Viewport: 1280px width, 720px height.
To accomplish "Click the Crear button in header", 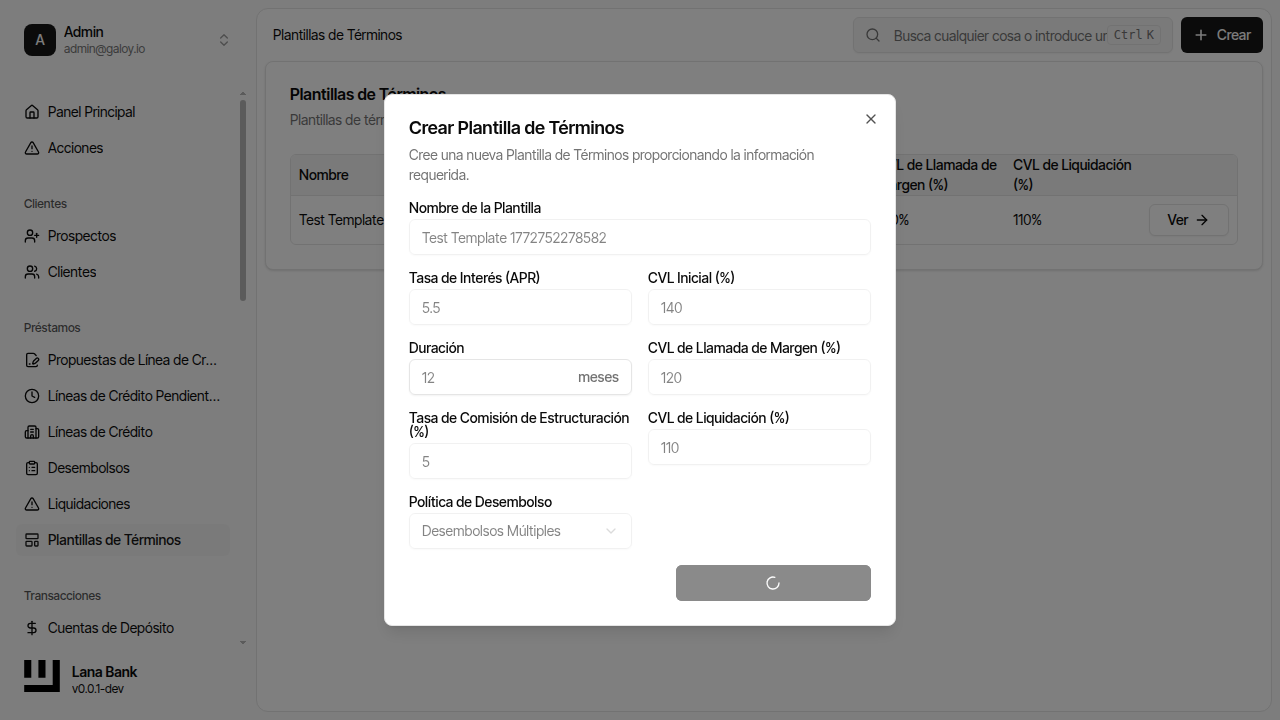I will point(1221,35).
